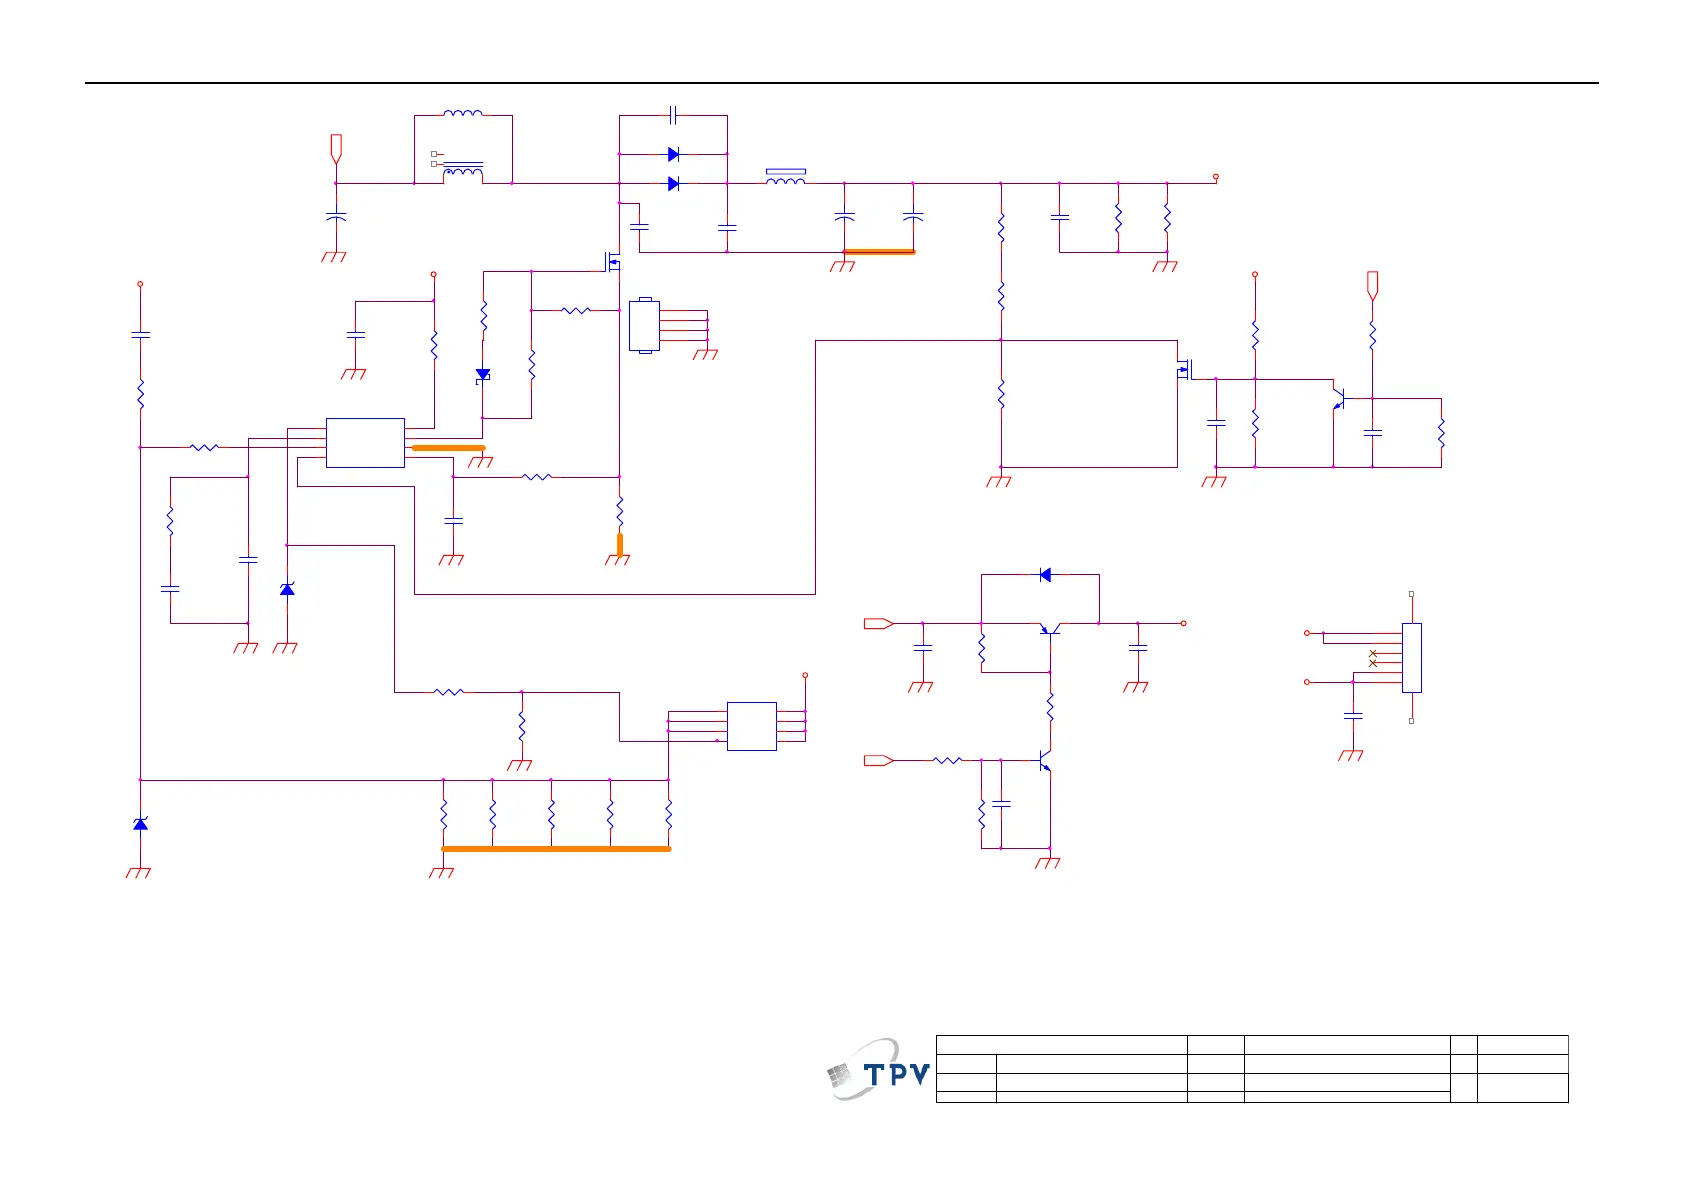
Task: Select the upper of the two parallel blue diodes
Action: (x=673, y=154)
